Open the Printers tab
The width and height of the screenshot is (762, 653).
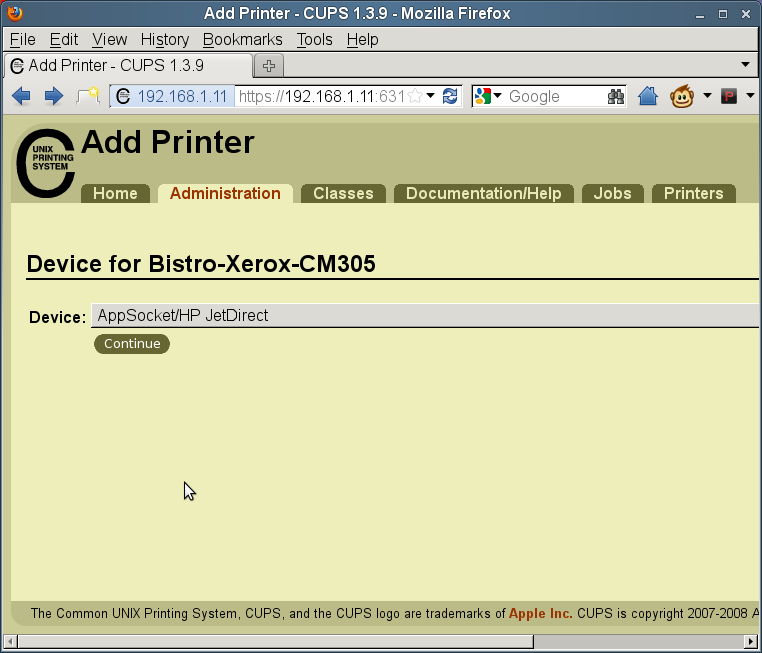693,193
